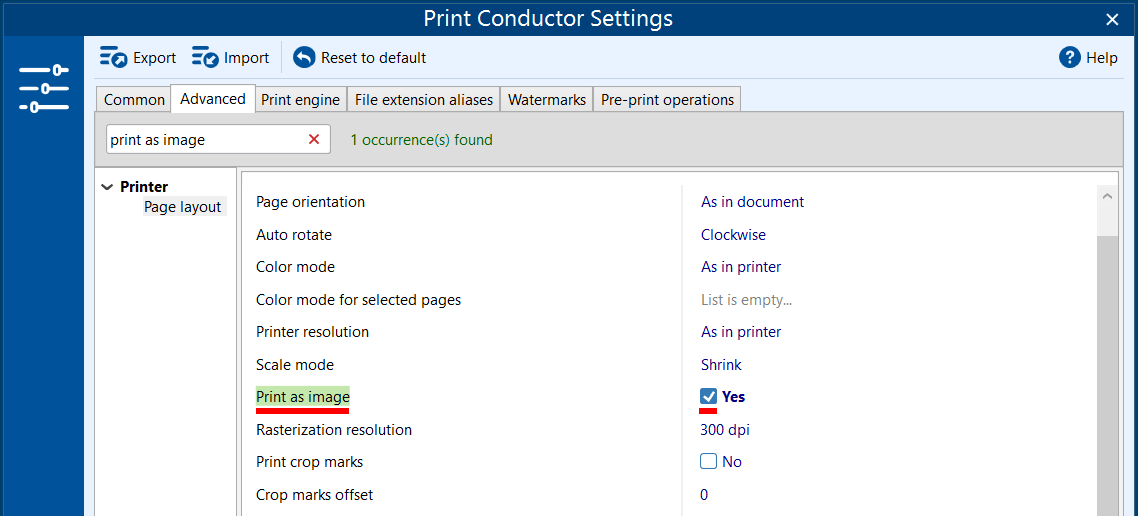Open Page orientation value As in document
Screen dimensions: 1138x516
pos(752,202)
